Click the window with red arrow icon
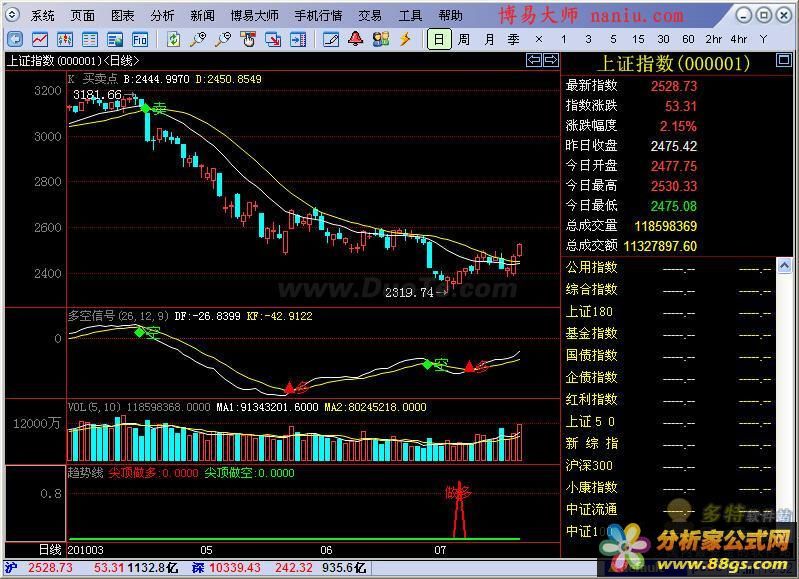The image size is (799, 579). (273, 39)
